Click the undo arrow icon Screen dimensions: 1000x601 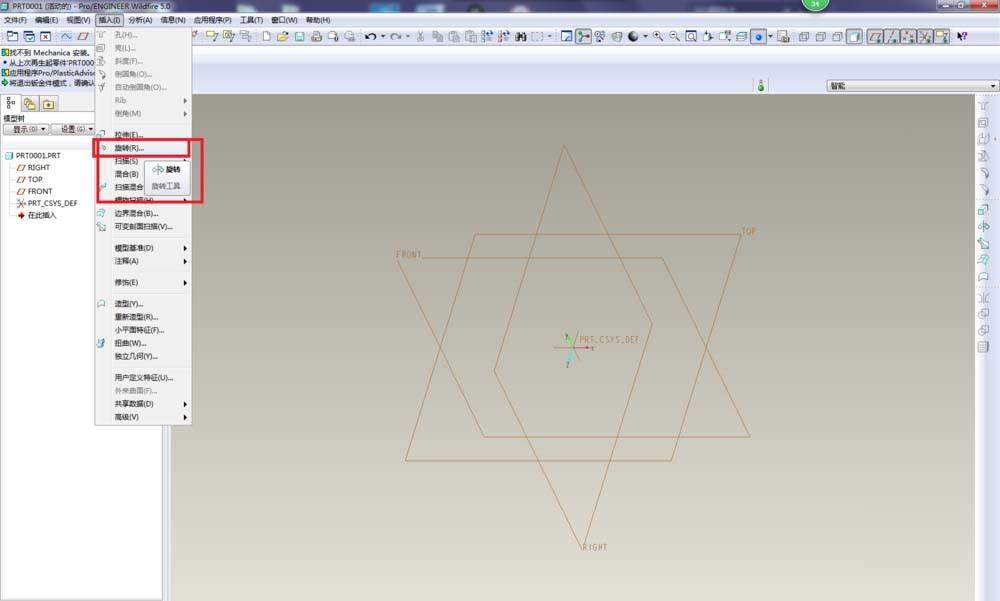[371, 37]
